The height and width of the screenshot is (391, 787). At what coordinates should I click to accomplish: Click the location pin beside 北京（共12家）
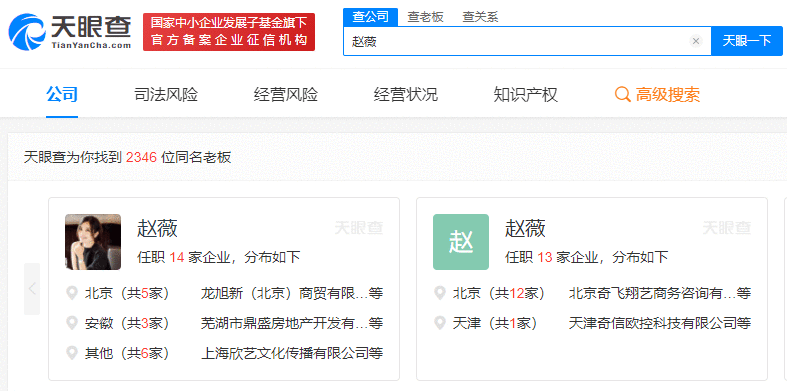440,293
